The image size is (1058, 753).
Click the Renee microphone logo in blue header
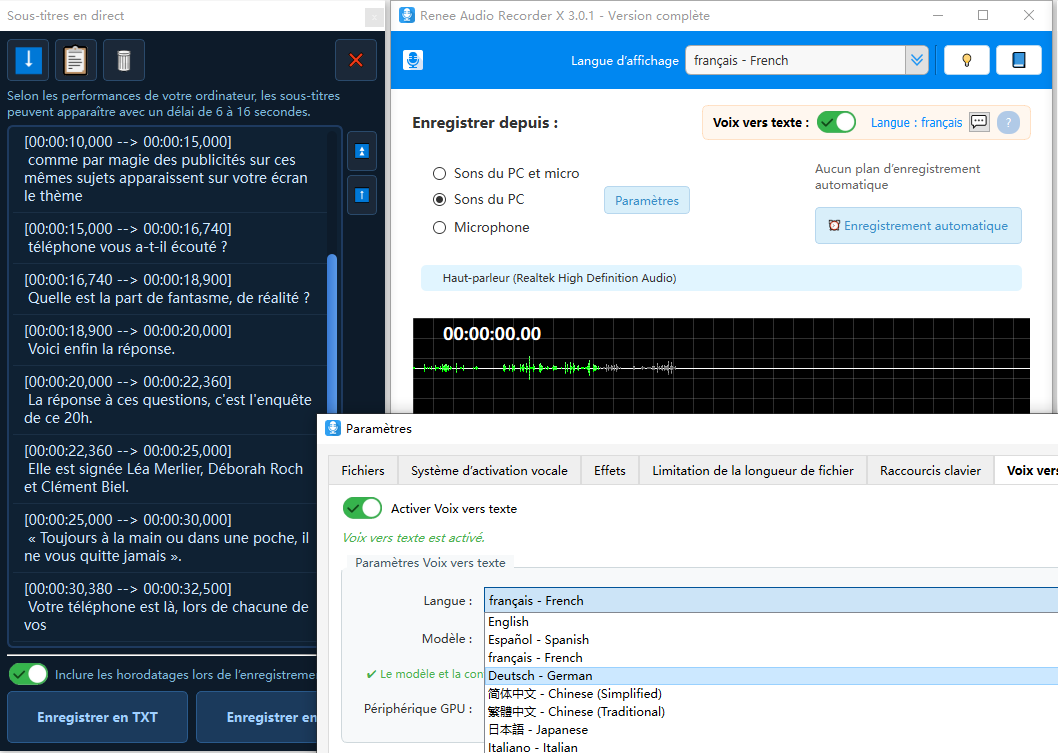(x=413, y=60)
